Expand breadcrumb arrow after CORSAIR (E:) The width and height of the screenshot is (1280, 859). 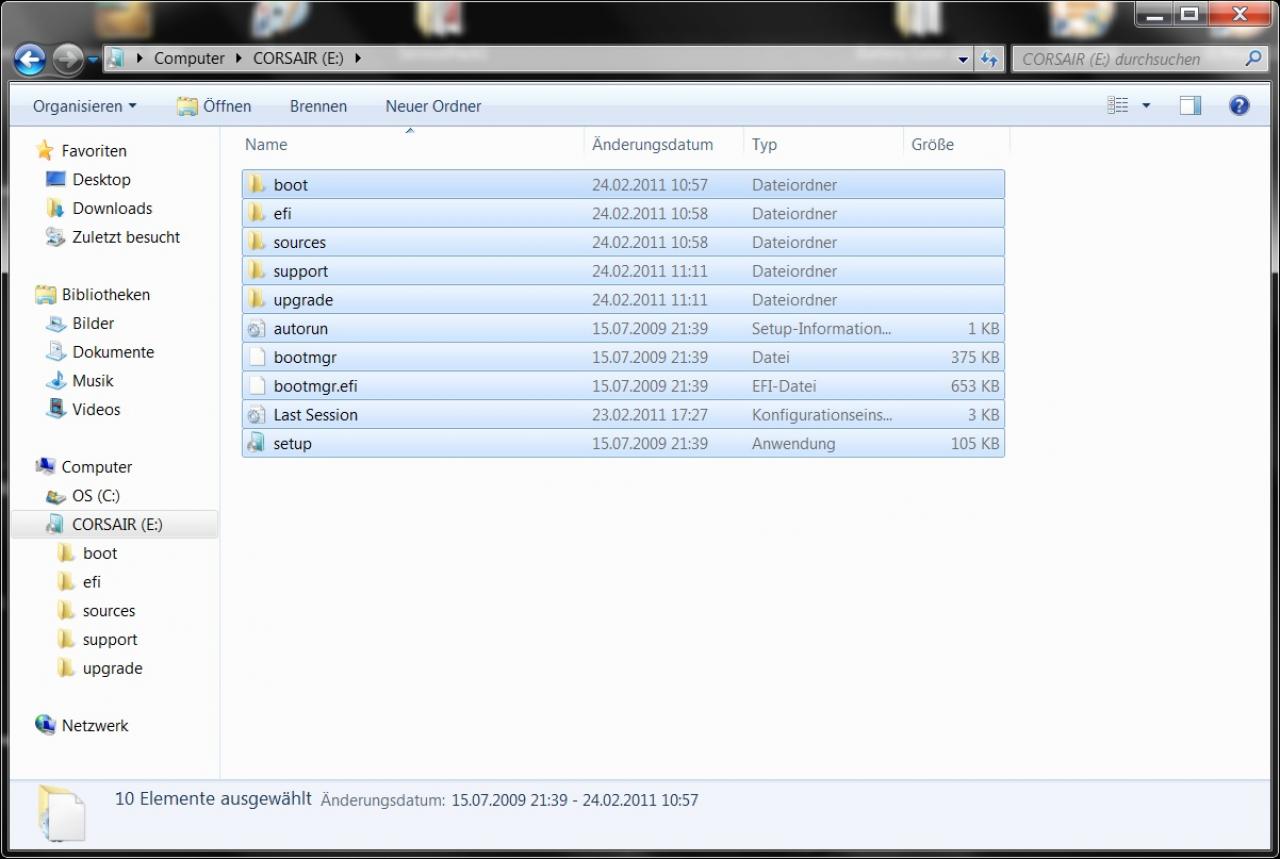point(357,59)
